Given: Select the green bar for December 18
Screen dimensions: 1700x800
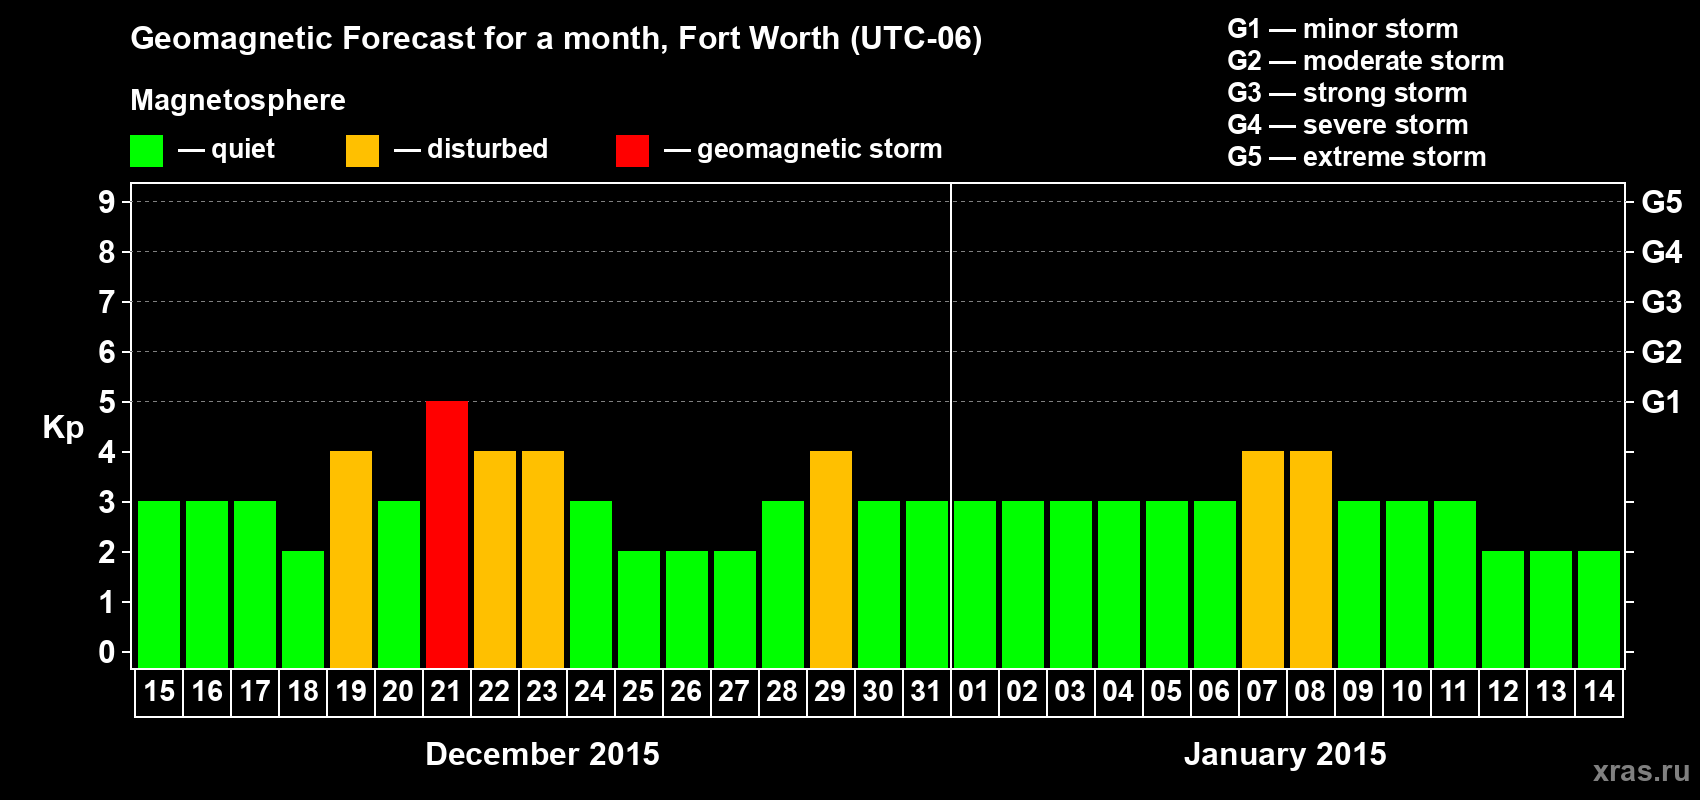Looking at the screenshot, I should pyautogui.click(x=303, y=609).
